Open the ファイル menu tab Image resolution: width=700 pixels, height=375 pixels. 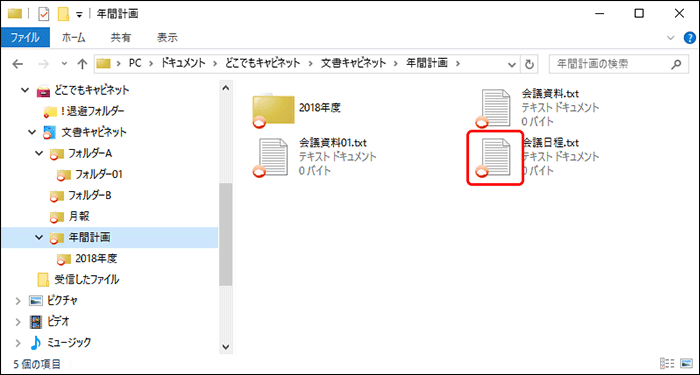point(25,38)
